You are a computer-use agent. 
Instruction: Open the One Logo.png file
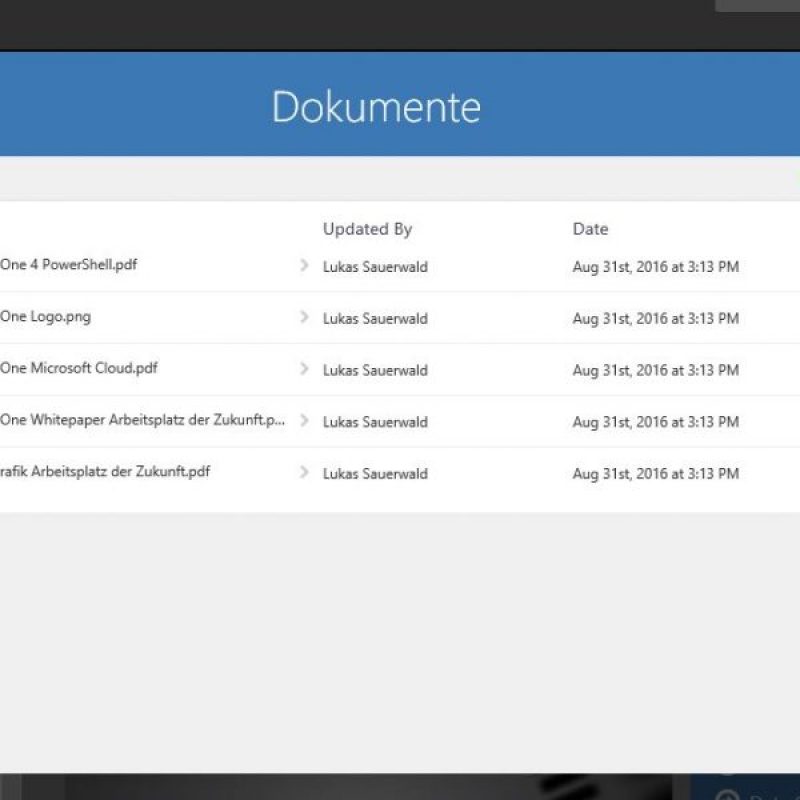pos(46,317)
